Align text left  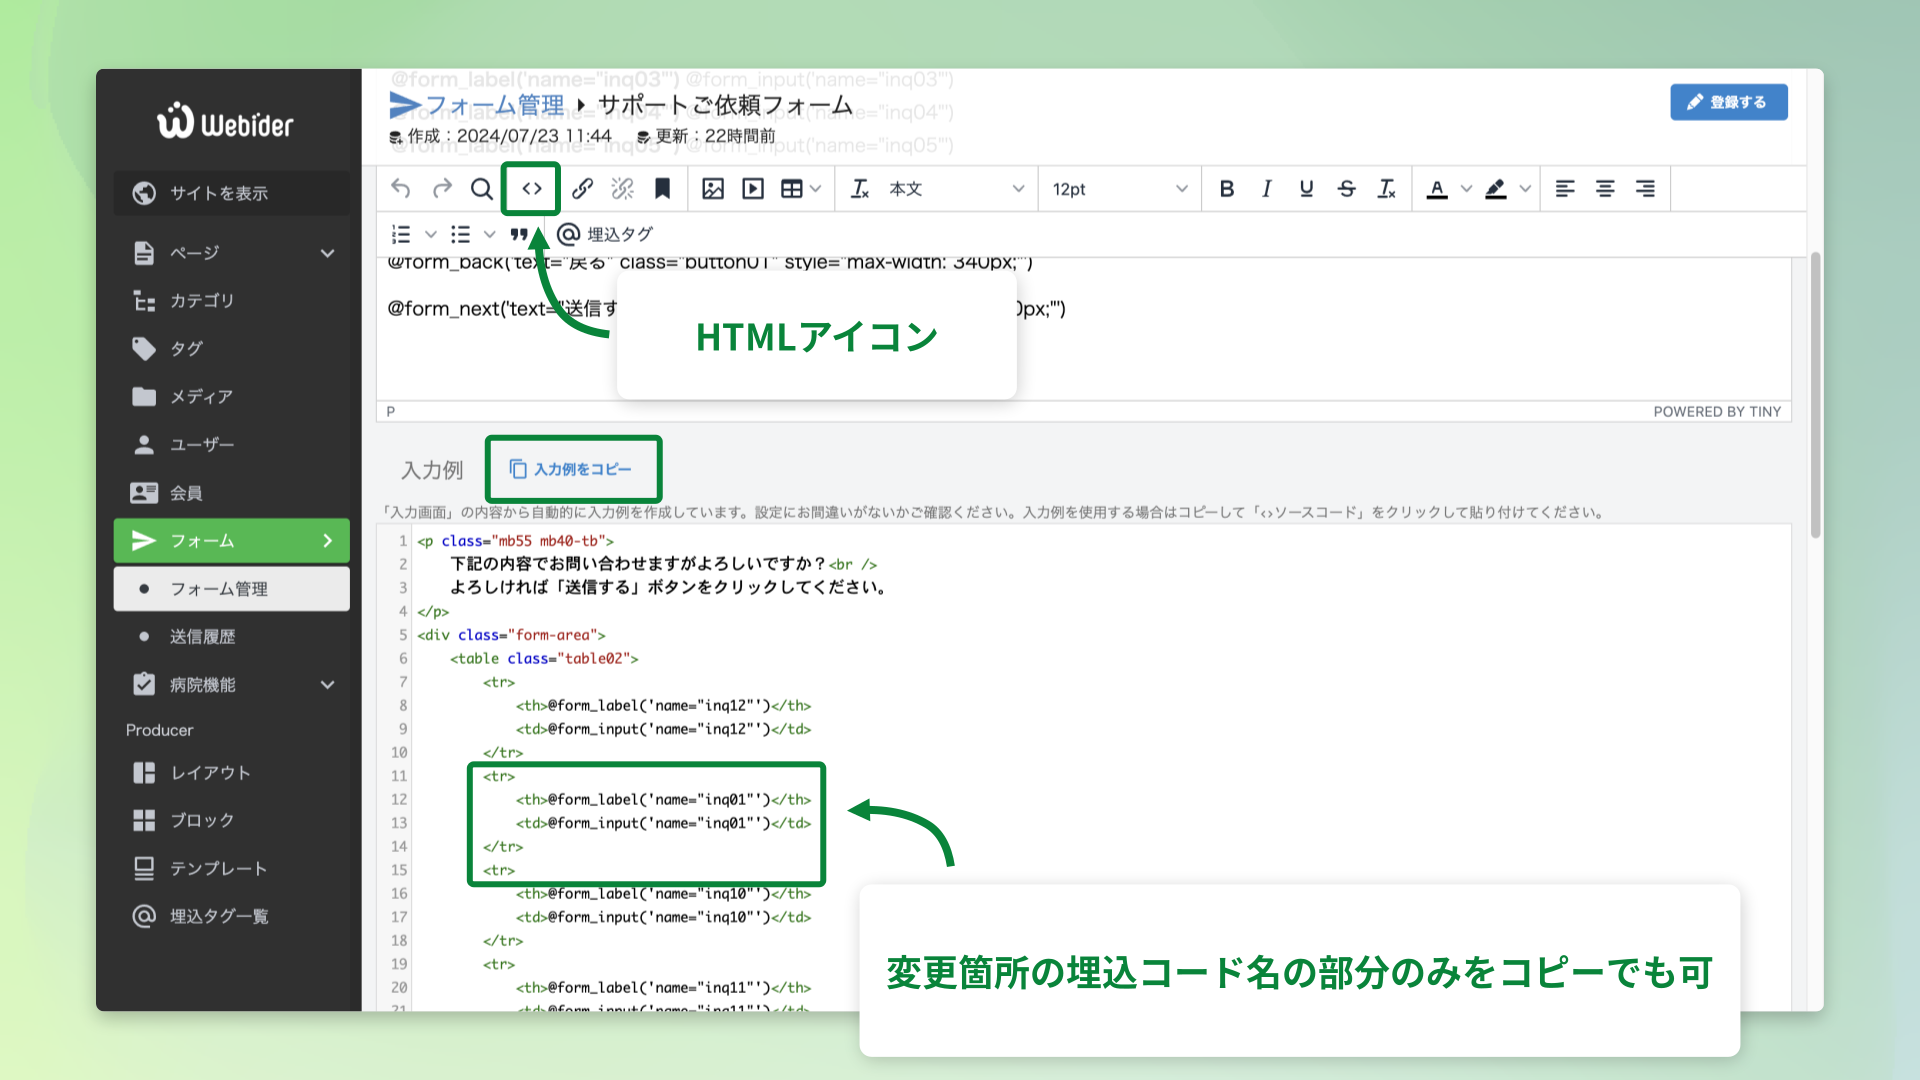[x=1565, y=189]
